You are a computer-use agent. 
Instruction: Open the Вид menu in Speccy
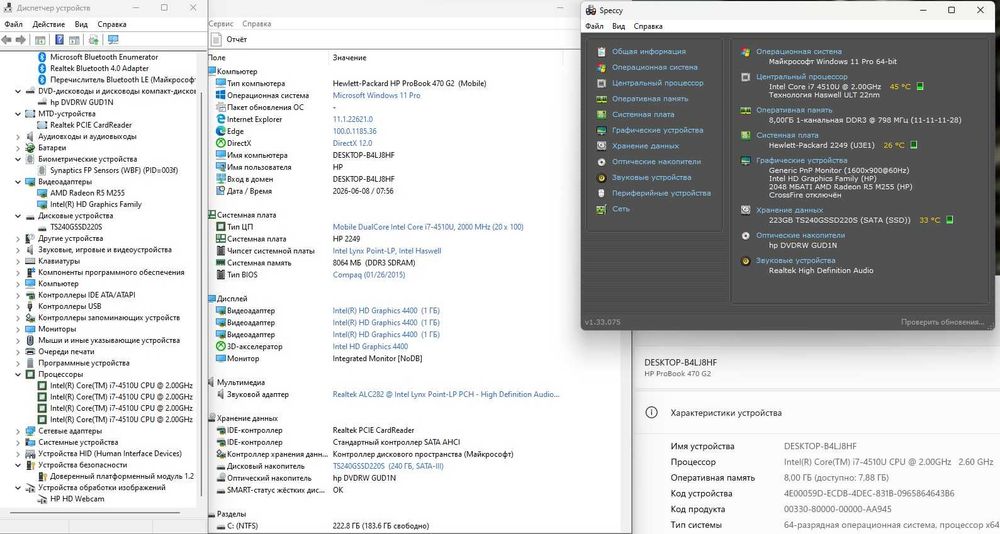click(x=619, y=26)
